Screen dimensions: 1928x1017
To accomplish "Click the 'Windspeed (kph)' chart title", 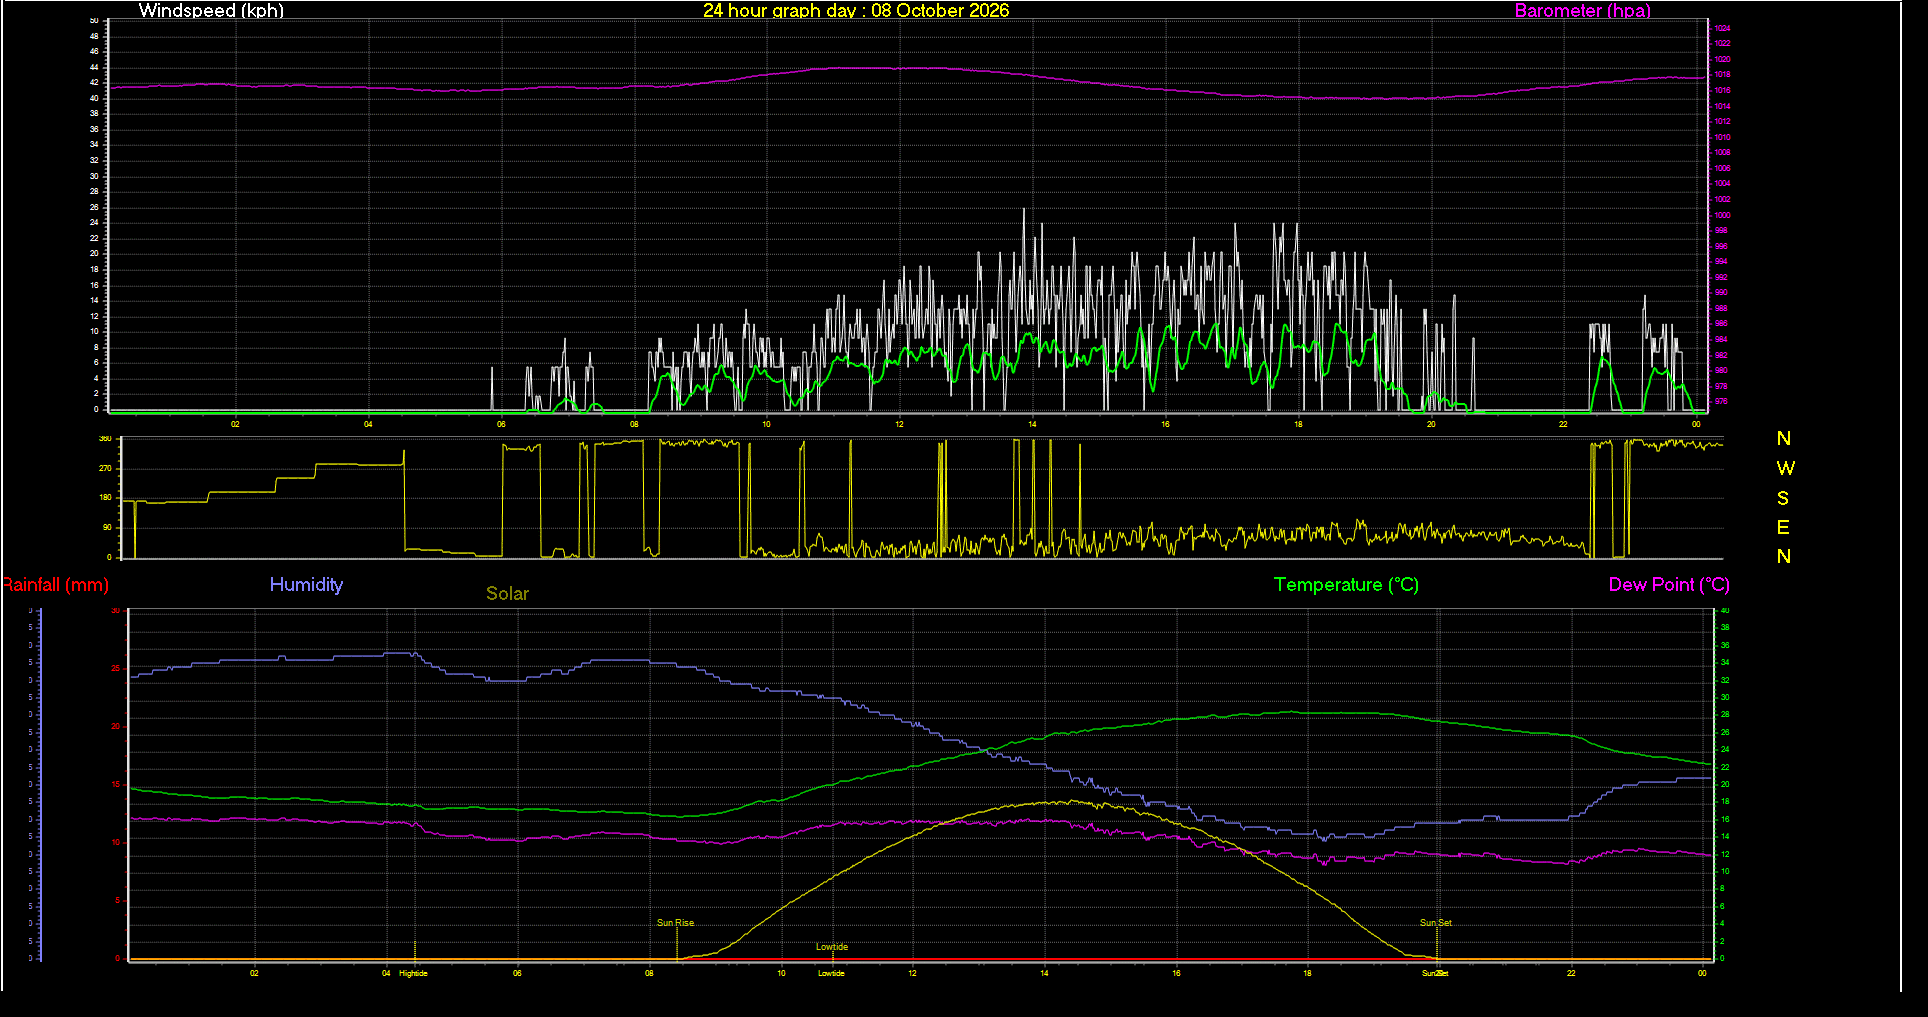I will coord(211,11).
